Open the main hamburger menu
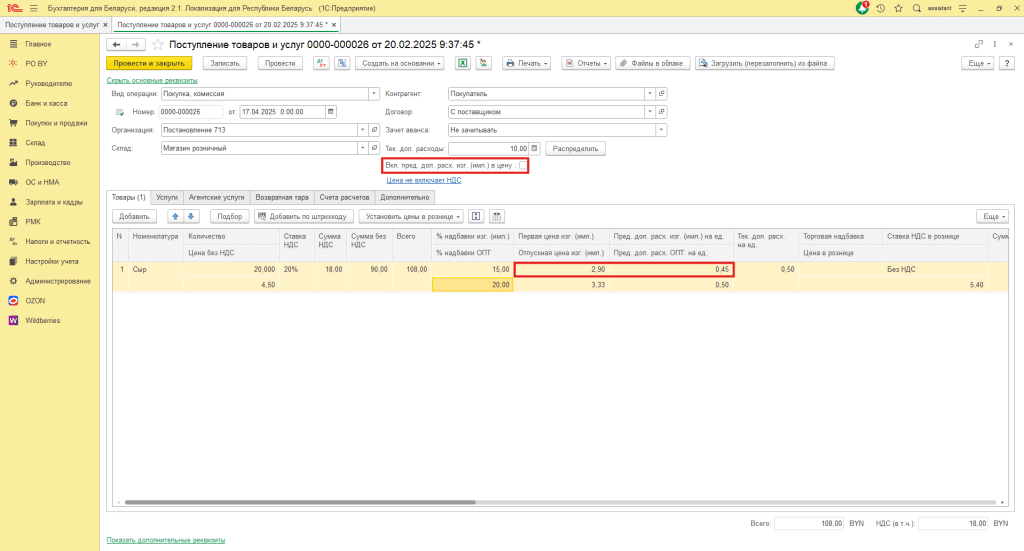 tap(33, 8)
